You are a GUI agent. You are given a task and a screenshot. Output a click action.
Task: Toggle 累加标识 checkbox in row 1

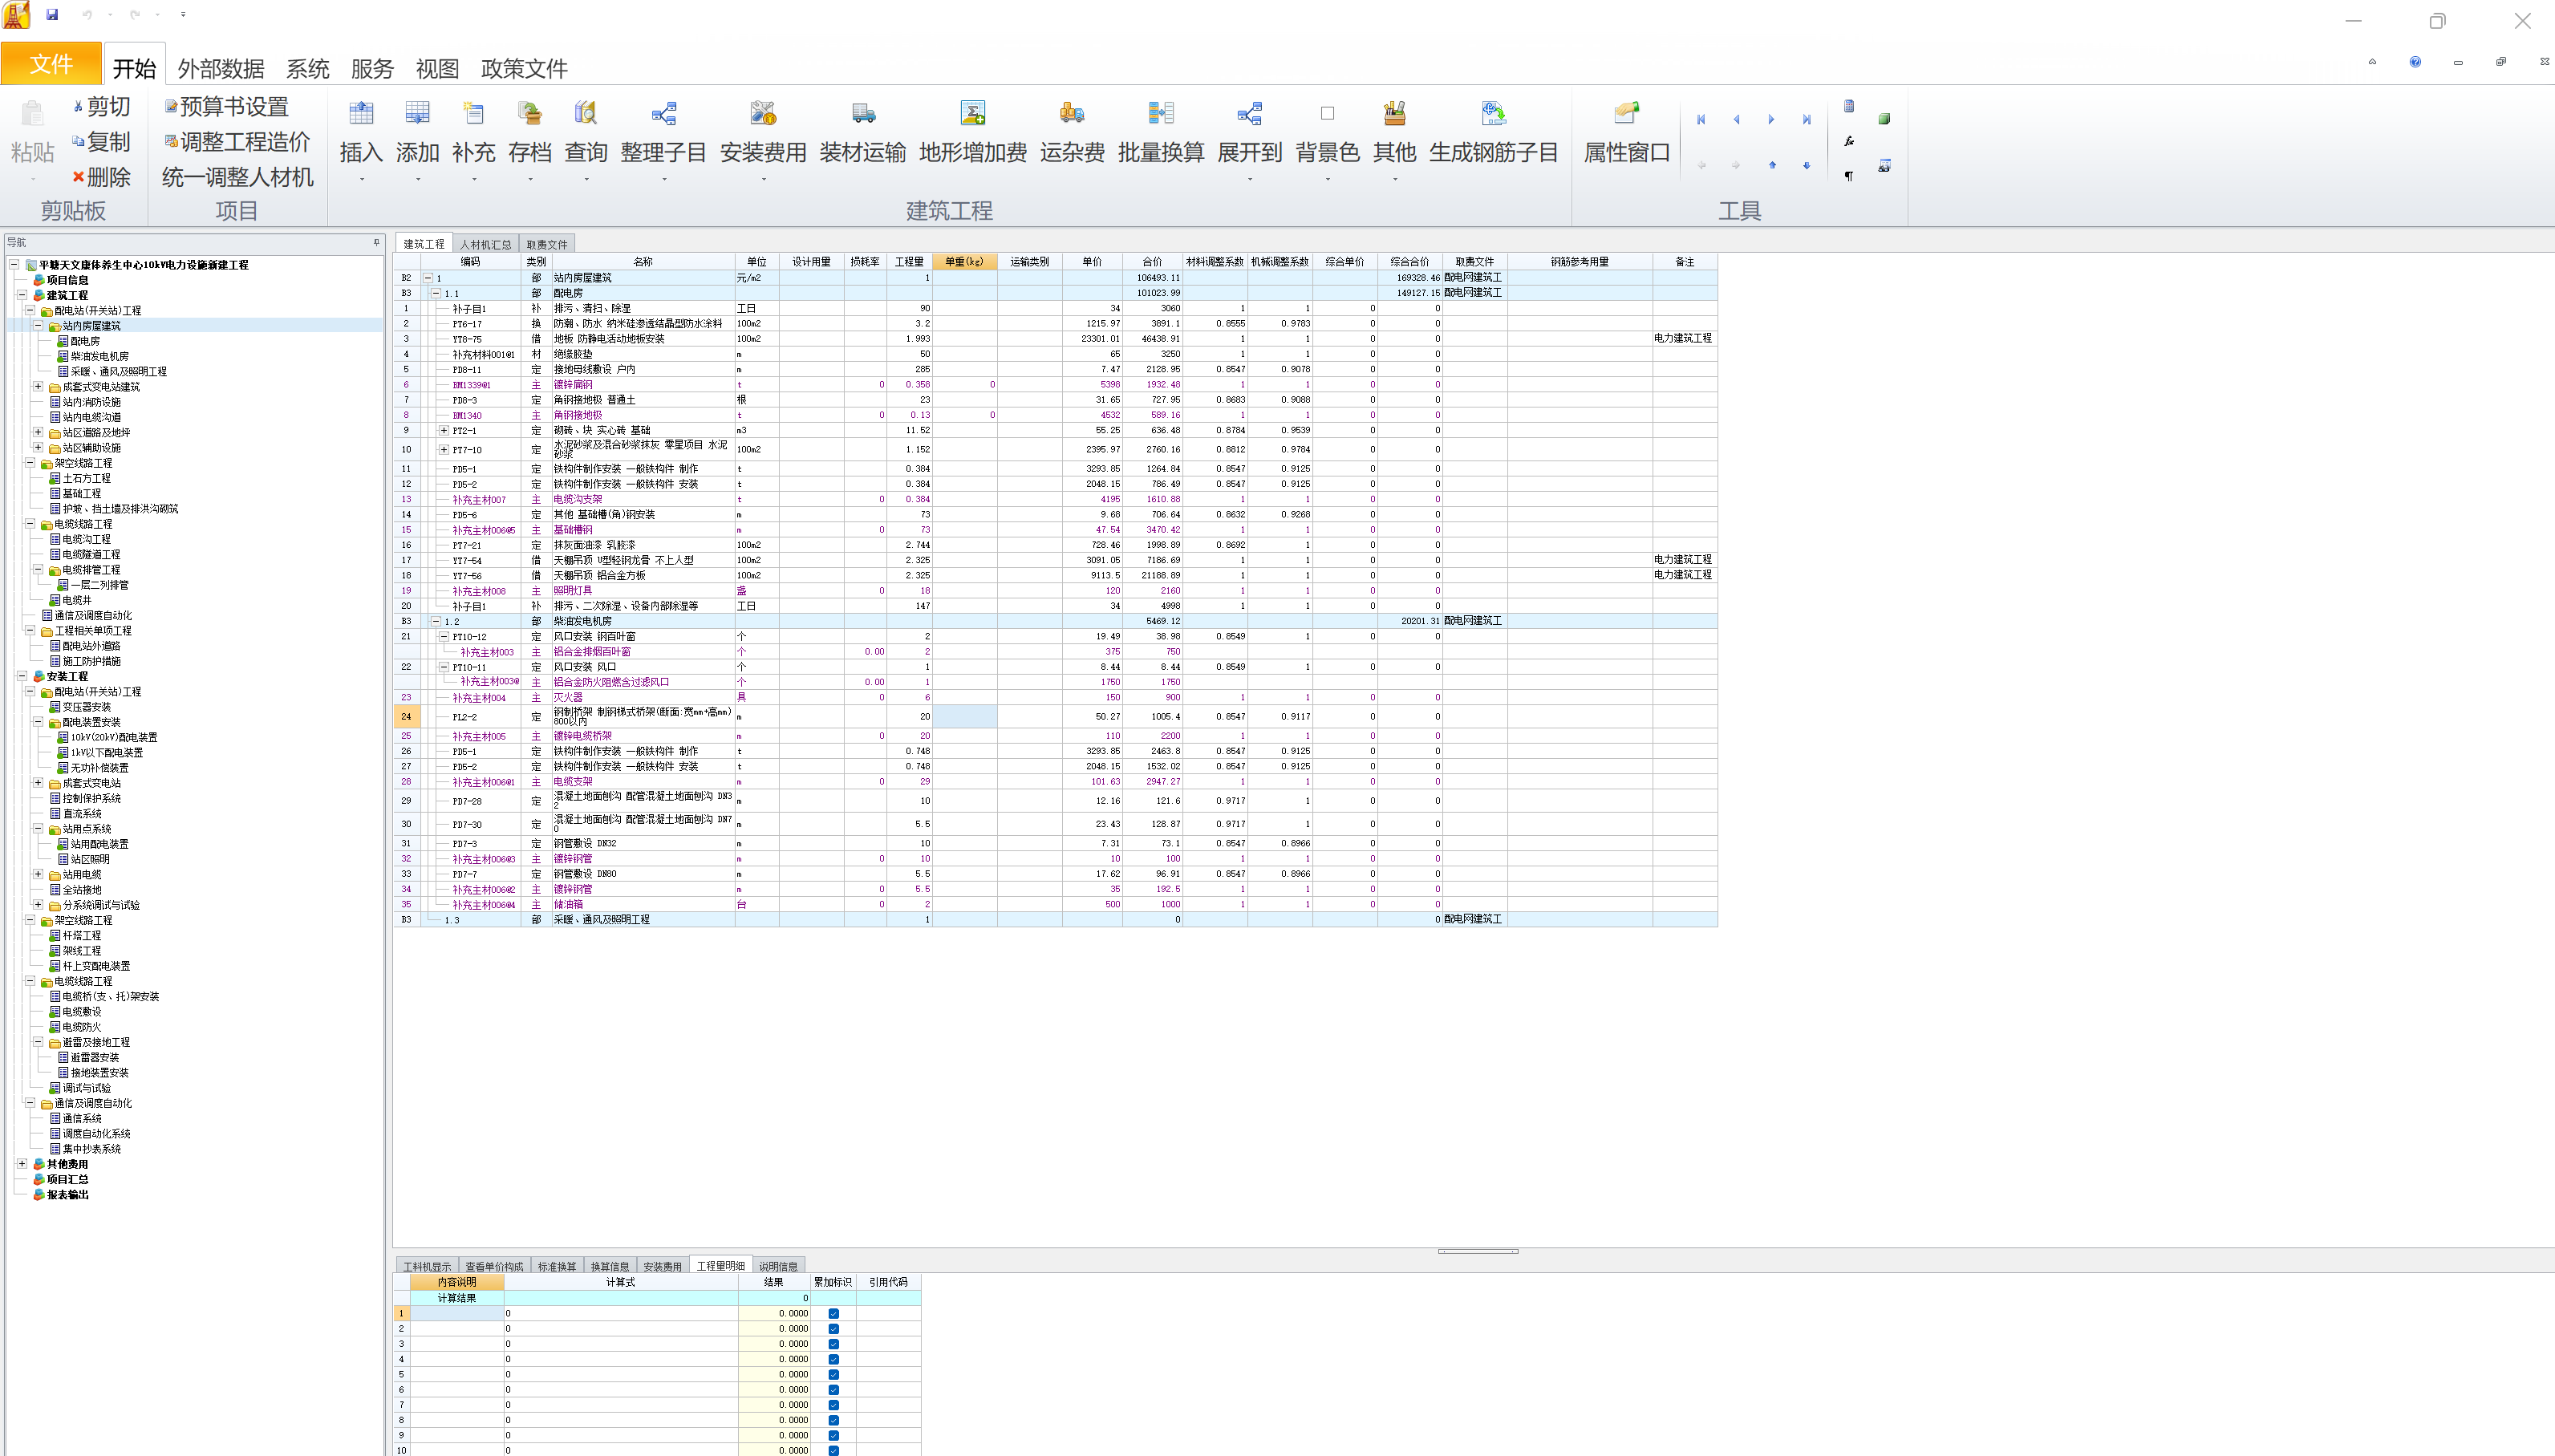pos(833,1314)
